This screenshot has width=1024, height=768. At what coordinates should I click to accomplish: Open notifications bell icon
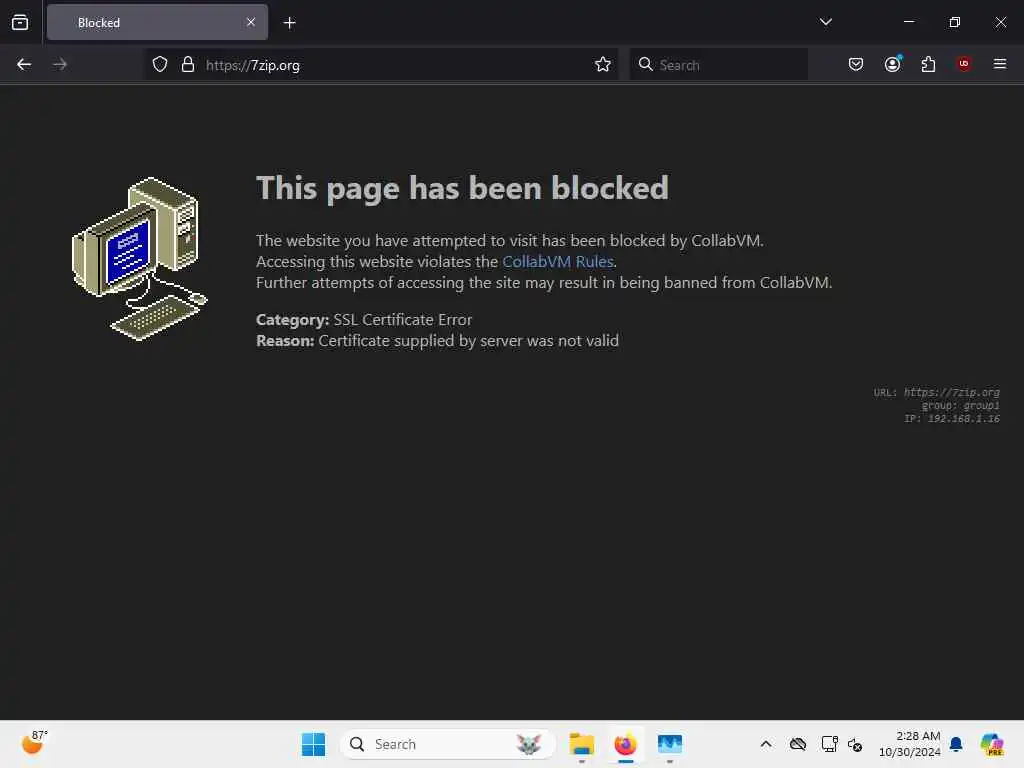(x=956, y=744)
